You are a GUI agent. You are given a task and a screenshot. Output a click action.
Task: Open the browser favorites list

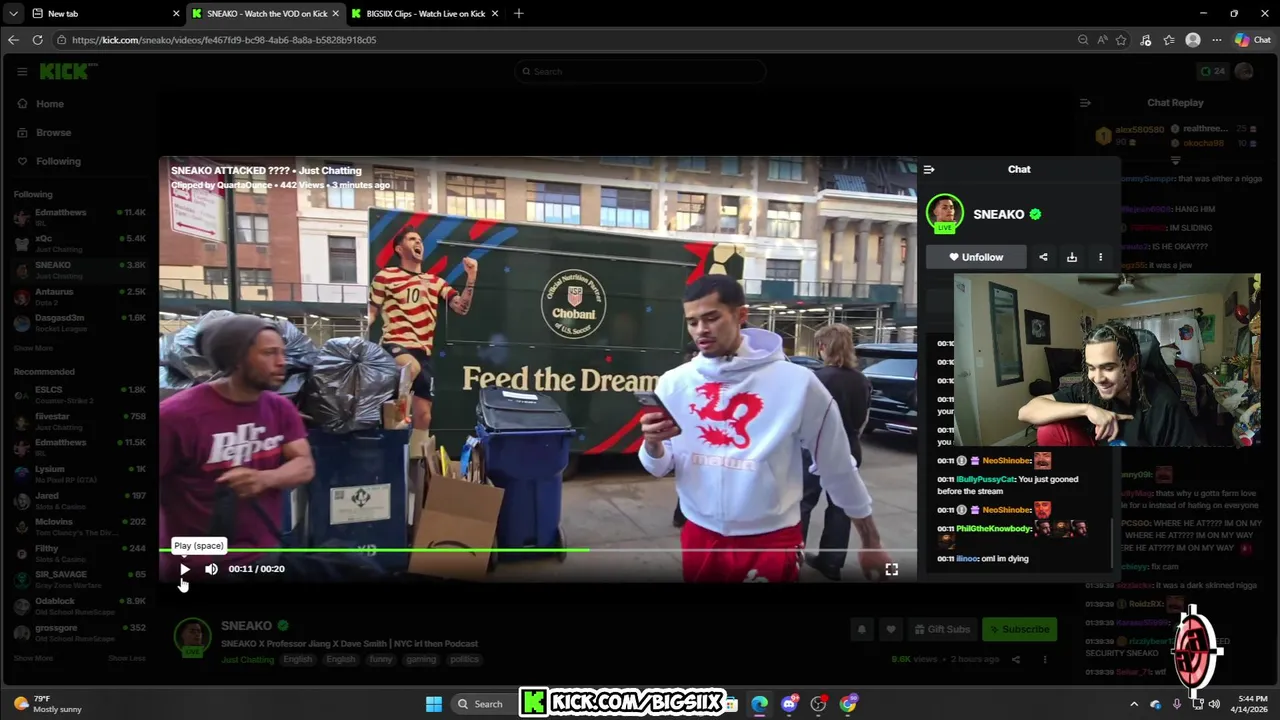(x=1169, y=40)
